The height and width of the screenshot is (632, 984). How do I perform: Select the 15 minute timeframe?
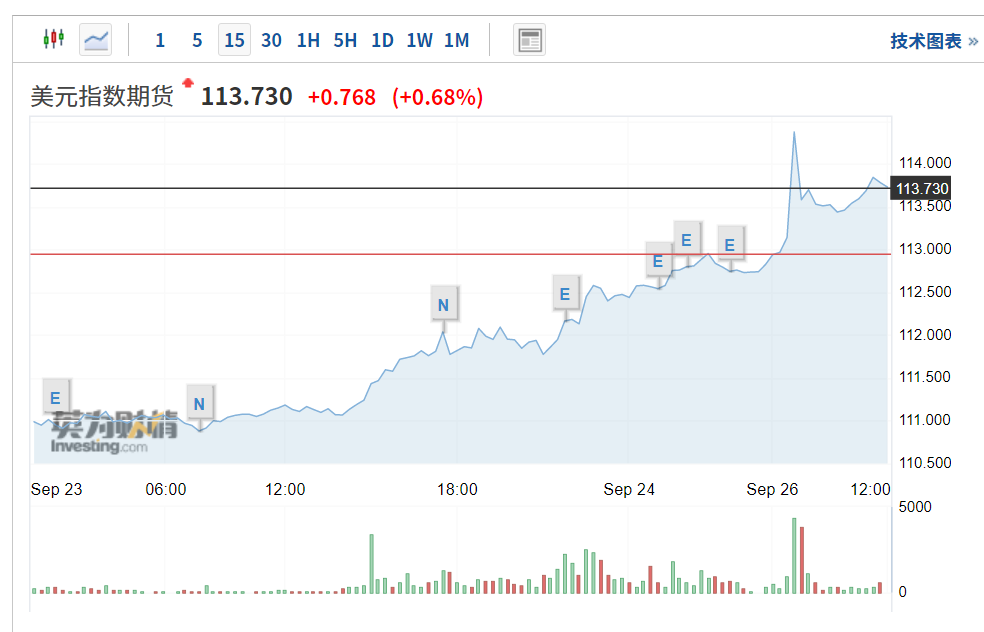234,40
